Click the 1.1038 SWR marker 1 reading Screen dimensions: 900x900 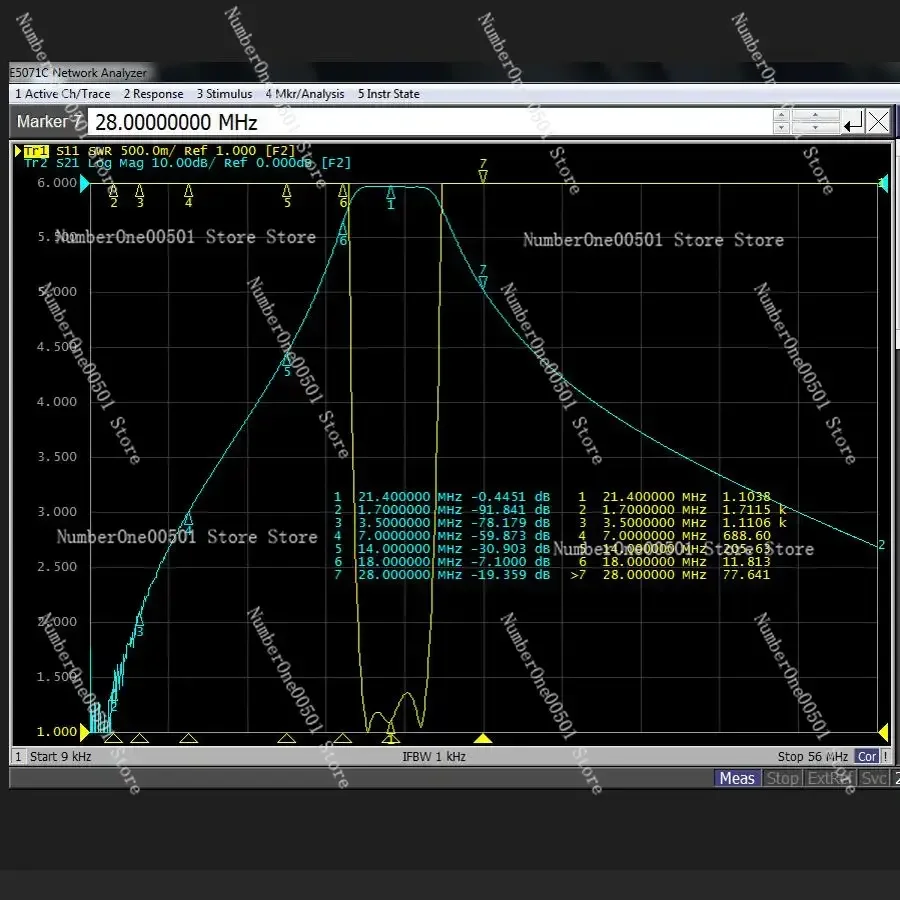coord(746,496)
